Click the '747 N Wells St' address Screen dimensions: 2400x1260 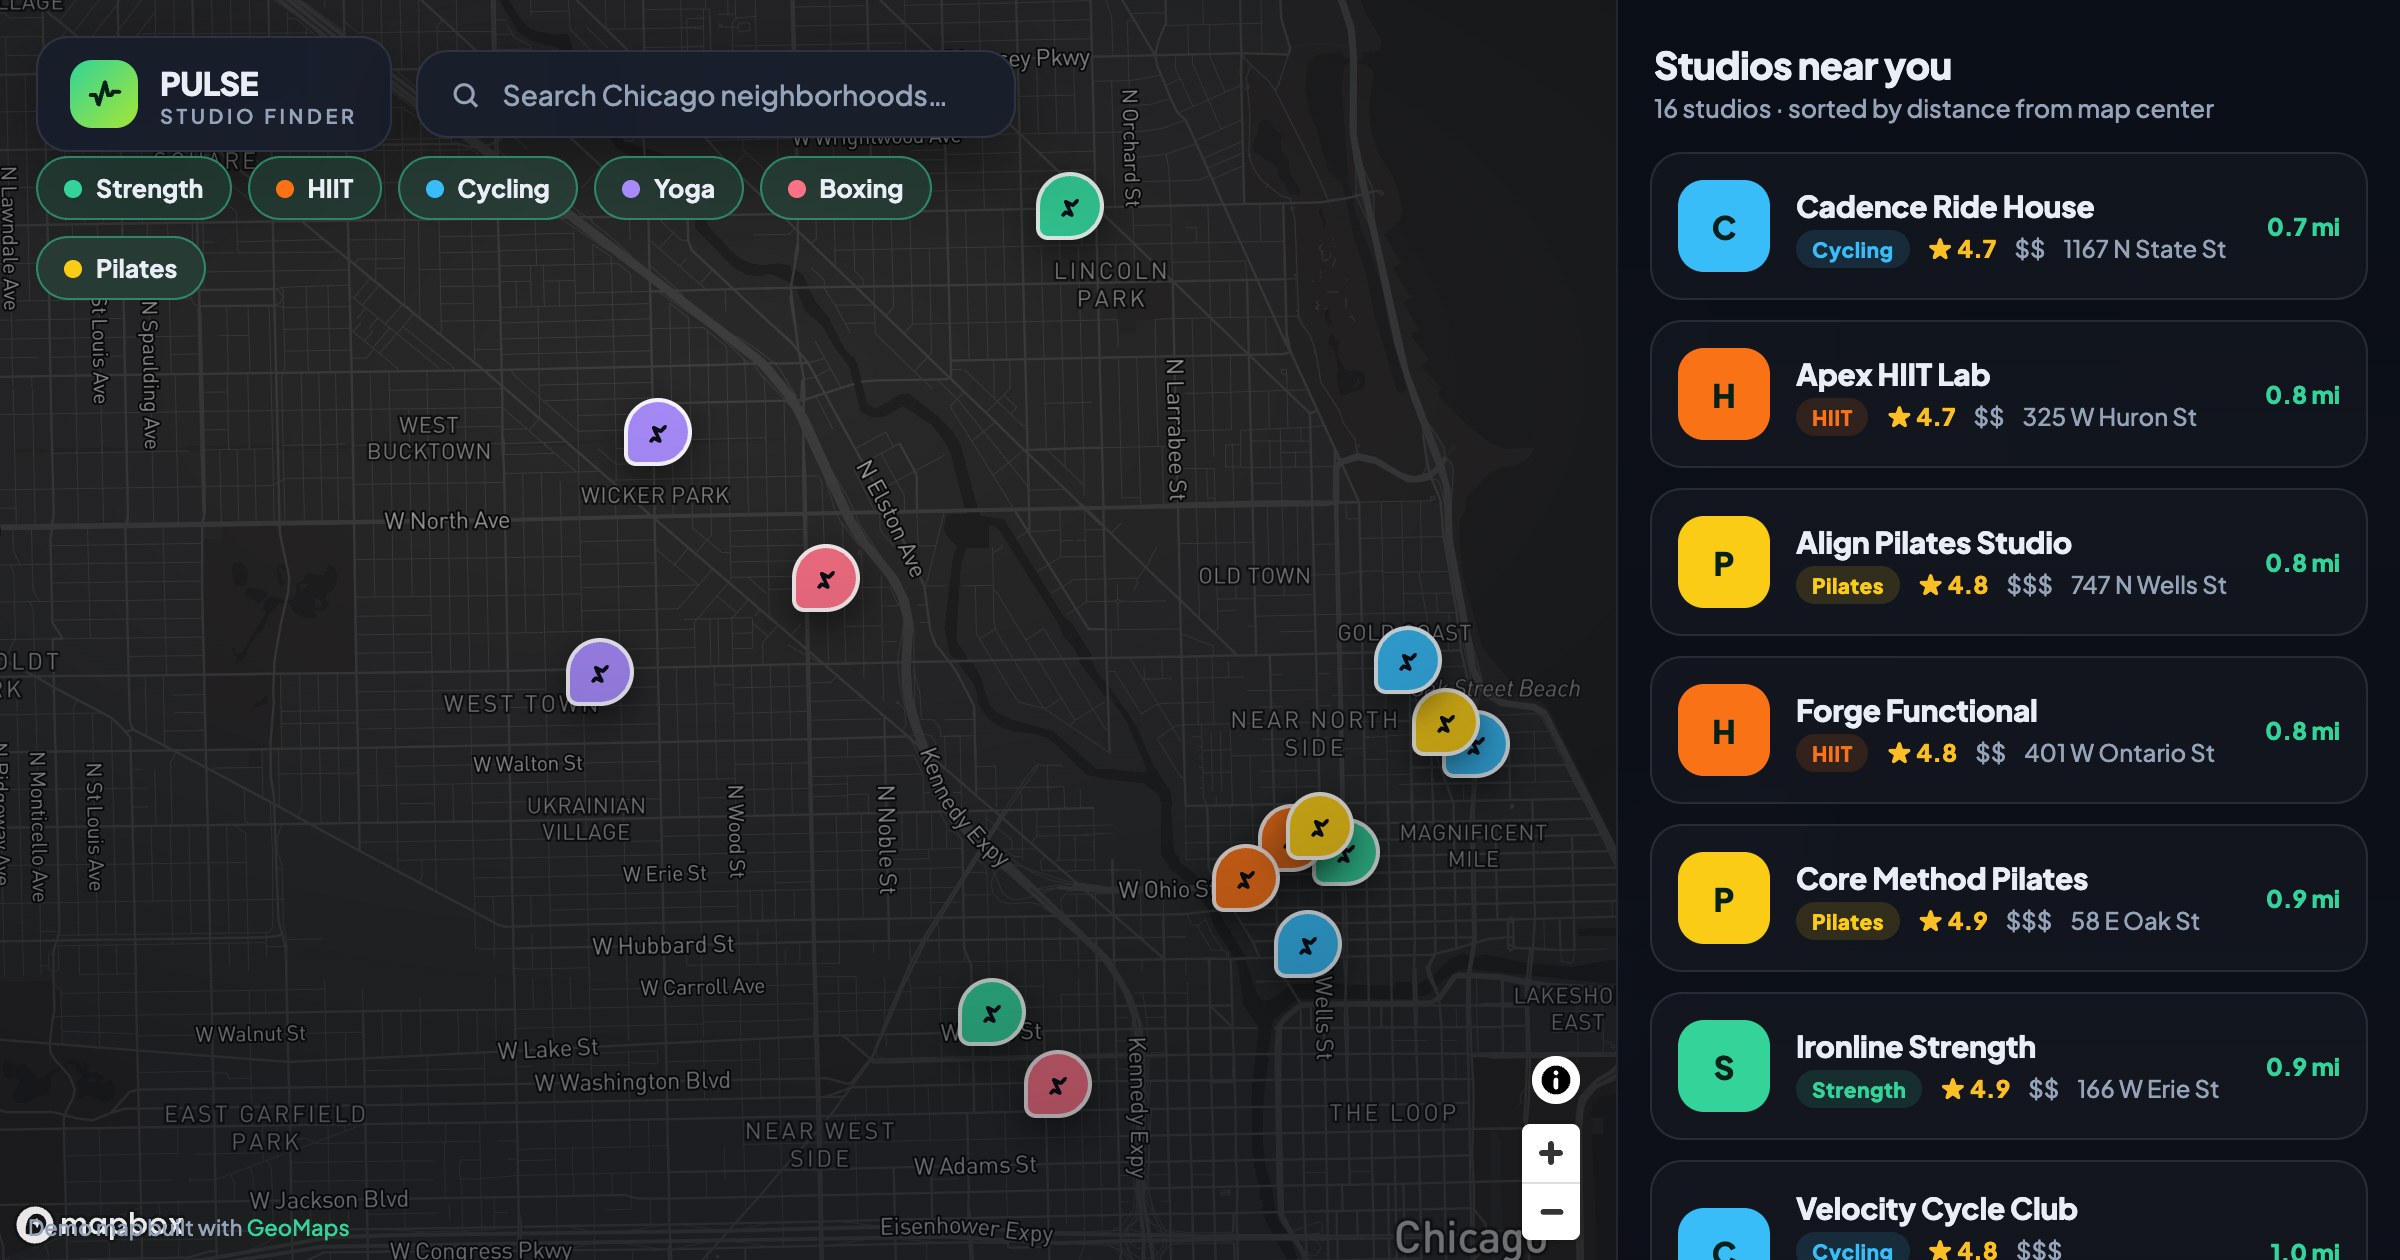pyautogui.click(x=2148, y=585)
